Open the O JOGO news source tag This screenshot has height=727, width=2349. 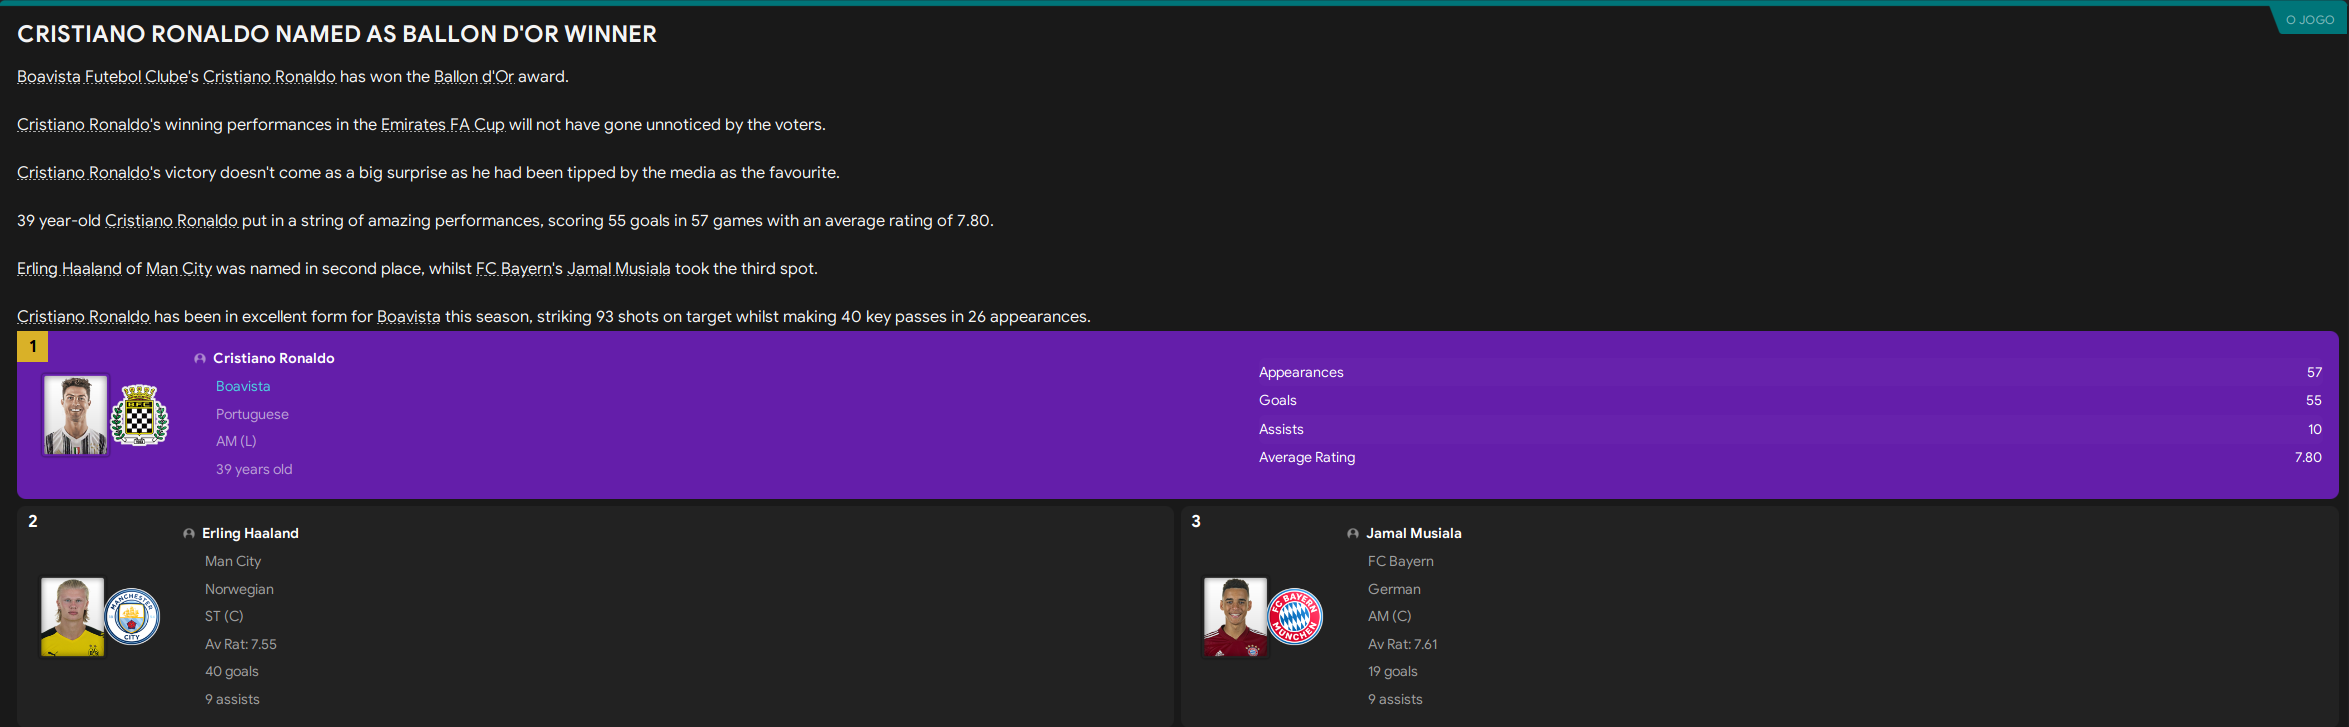pyautogui.click(x=2310, y=20)
